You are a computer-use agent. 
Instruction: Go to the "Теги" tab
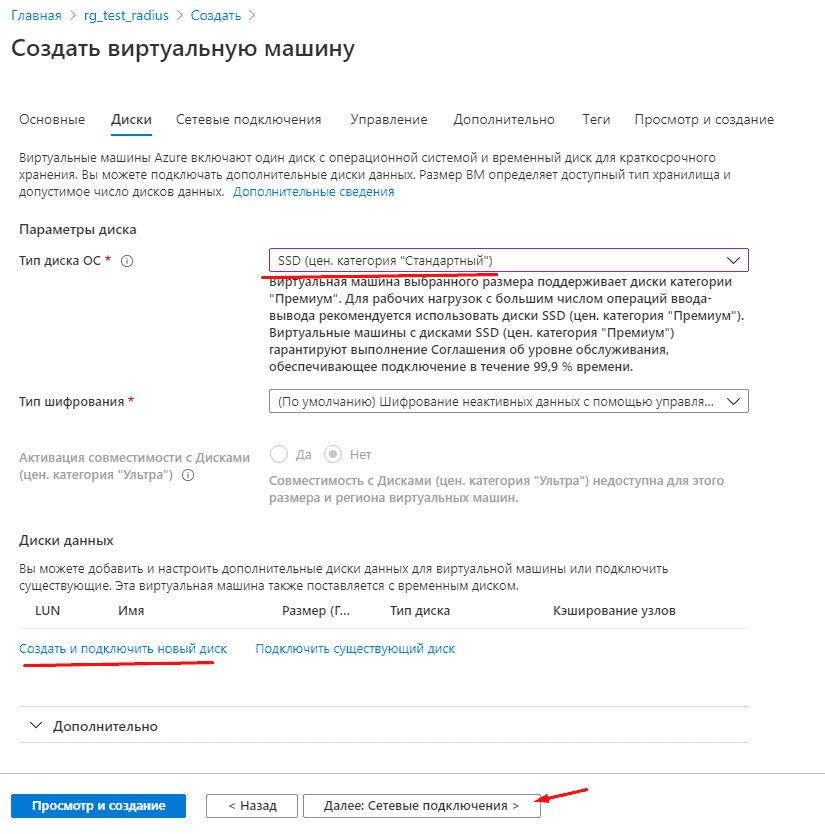596,119
